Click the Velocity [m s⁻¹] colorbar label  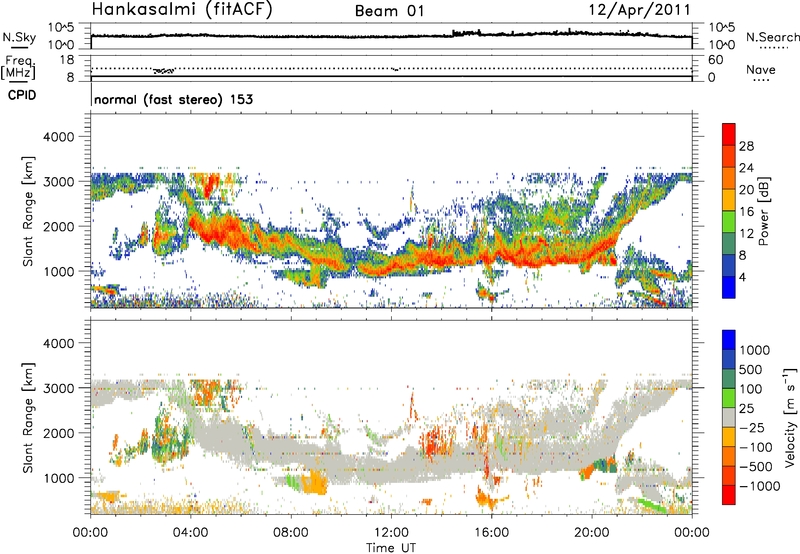pyautogui.click(x=778, y=418)
